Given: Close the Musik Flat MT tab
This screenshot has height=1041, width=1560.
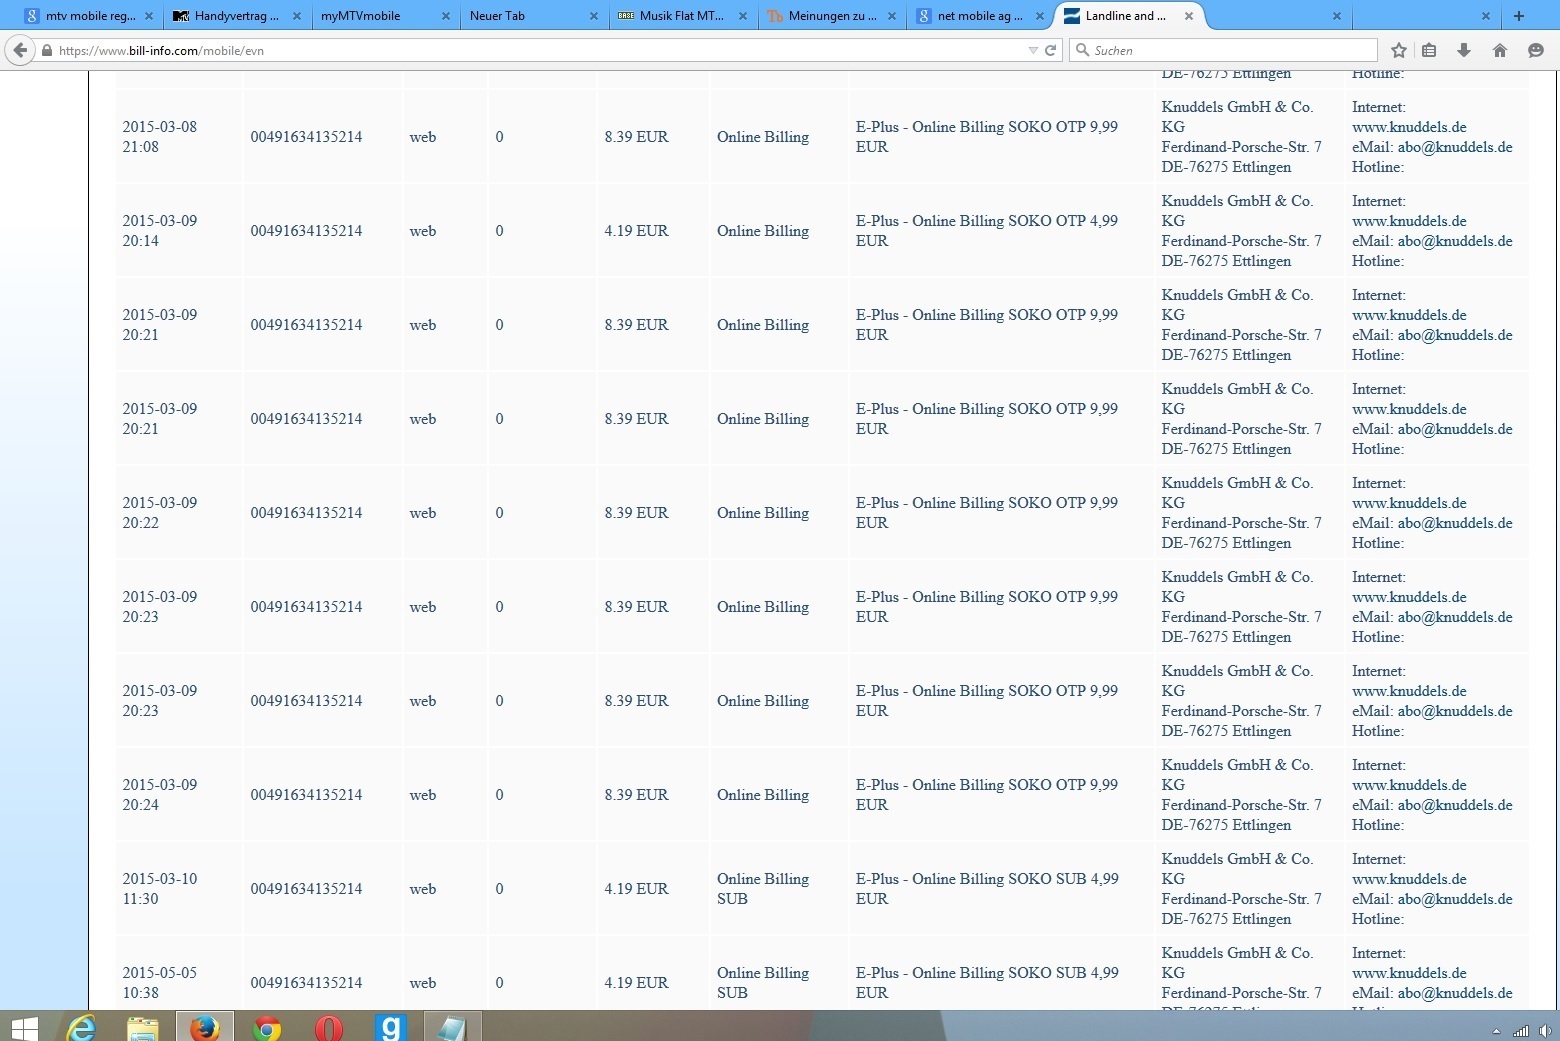Looking at the screenshot, I should click(x=743, y=16).
